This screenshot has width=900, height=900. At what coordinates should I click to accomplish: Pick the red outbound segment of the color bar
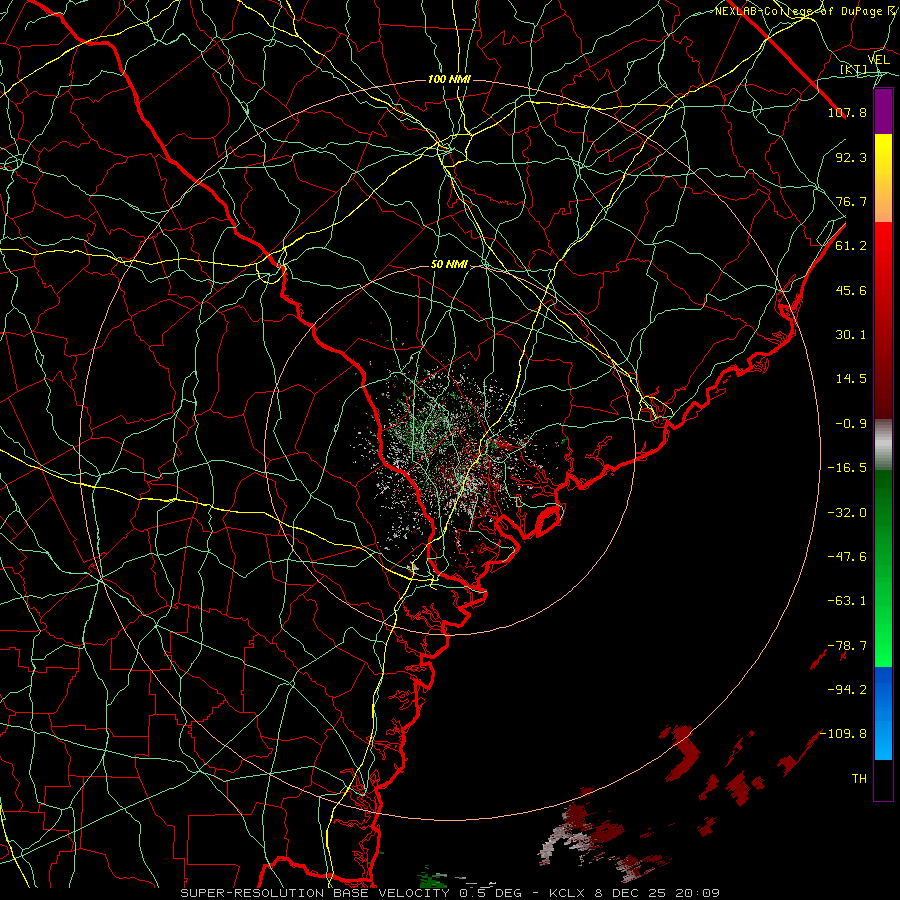[x=883, y=320]
